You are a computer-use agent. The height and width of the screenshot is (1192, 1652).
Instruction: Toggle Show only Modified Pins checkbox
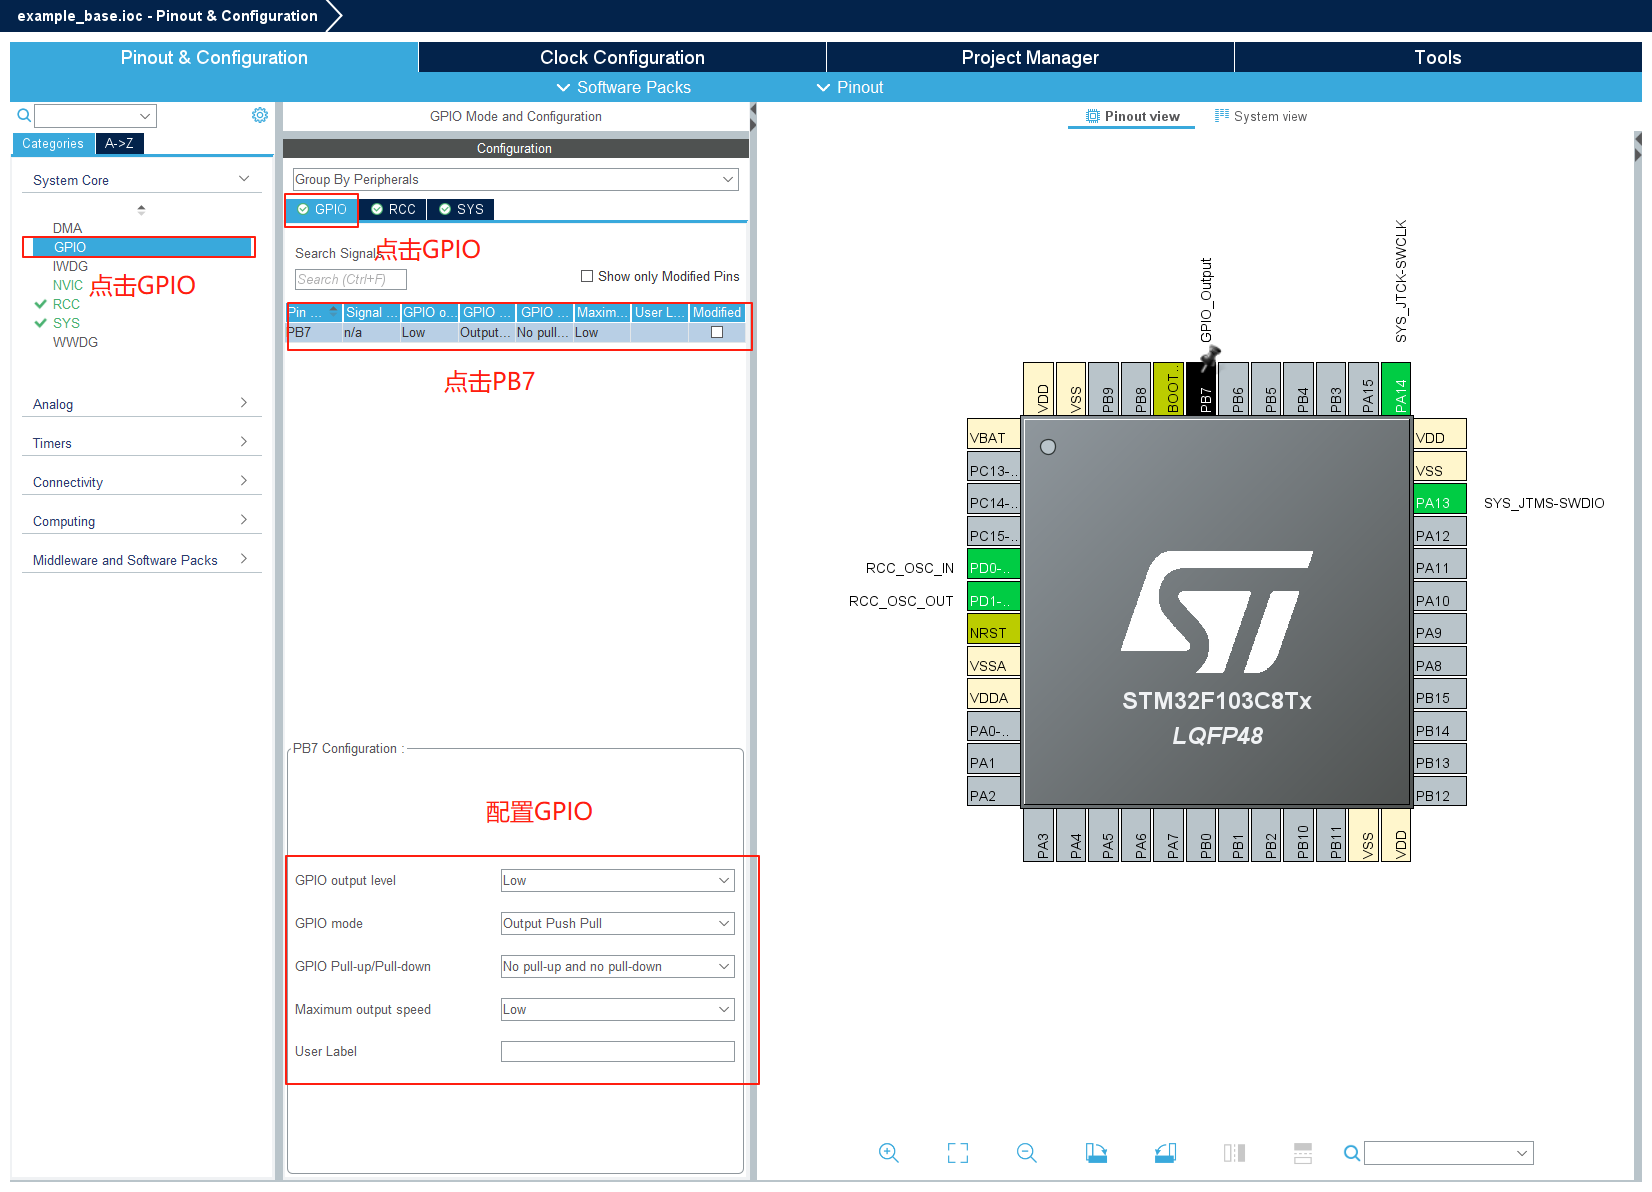pyautogui.click(x=587, y=276)
